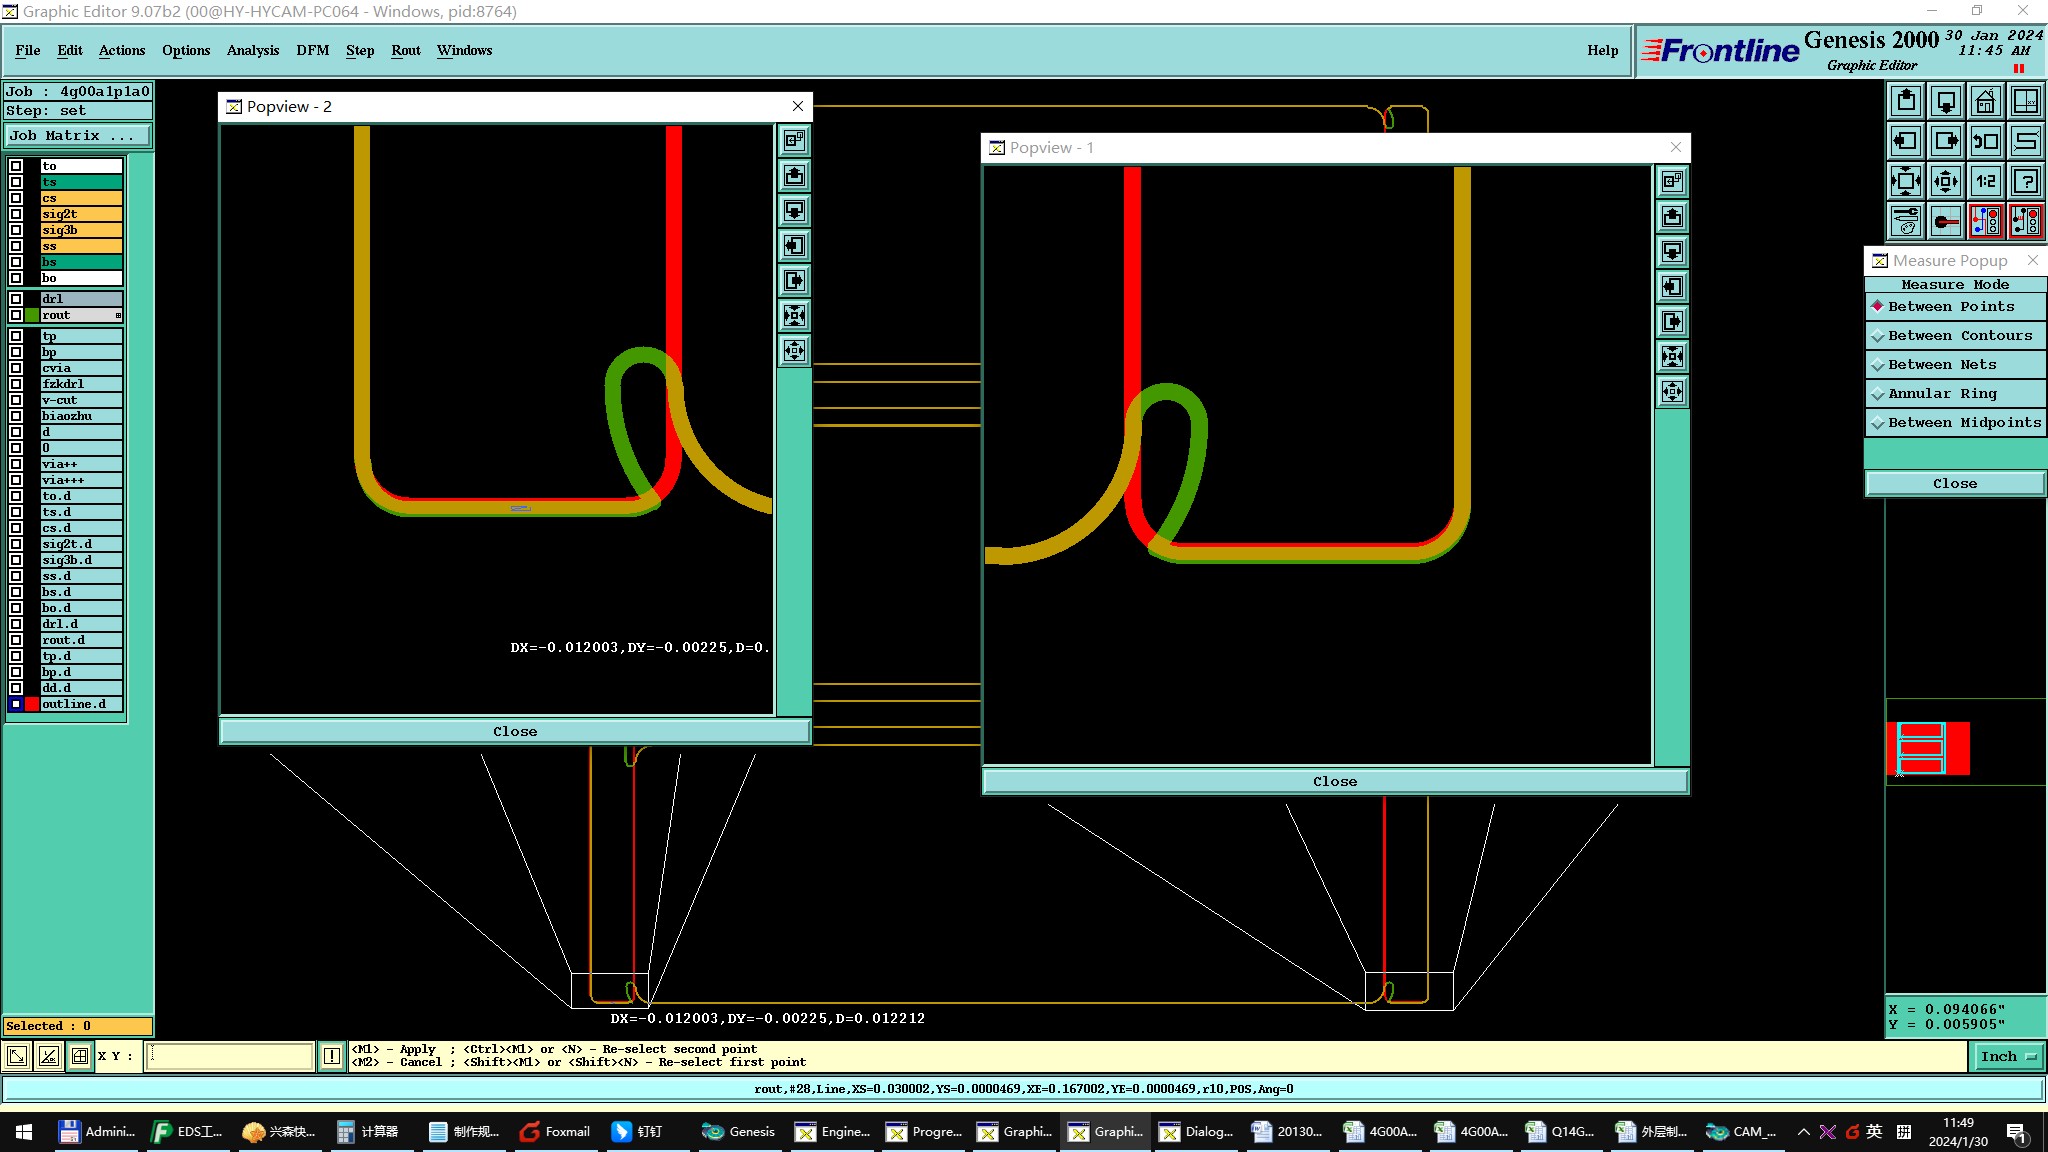Image resolution: width=2048 pixels, height=1152 pixels.
Task: Open the Analysis menu
Action: pos(252,50)
